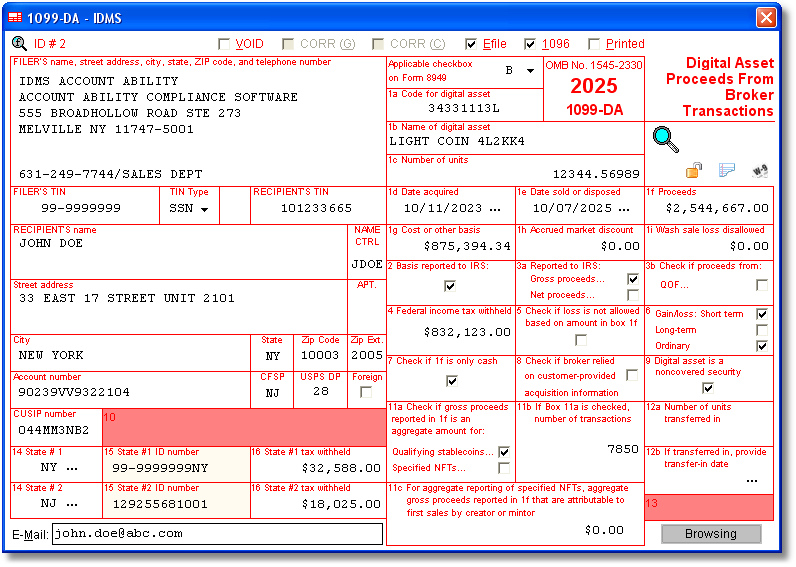Click the USPS DP field 28

tap(320, 391)
